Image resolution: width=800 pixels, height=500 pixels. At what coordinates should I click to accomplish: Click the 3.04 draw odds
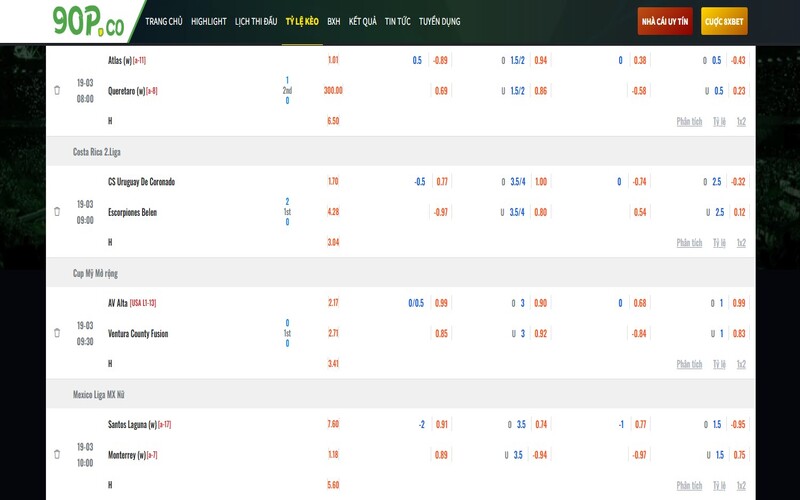[x=333, y=242]
